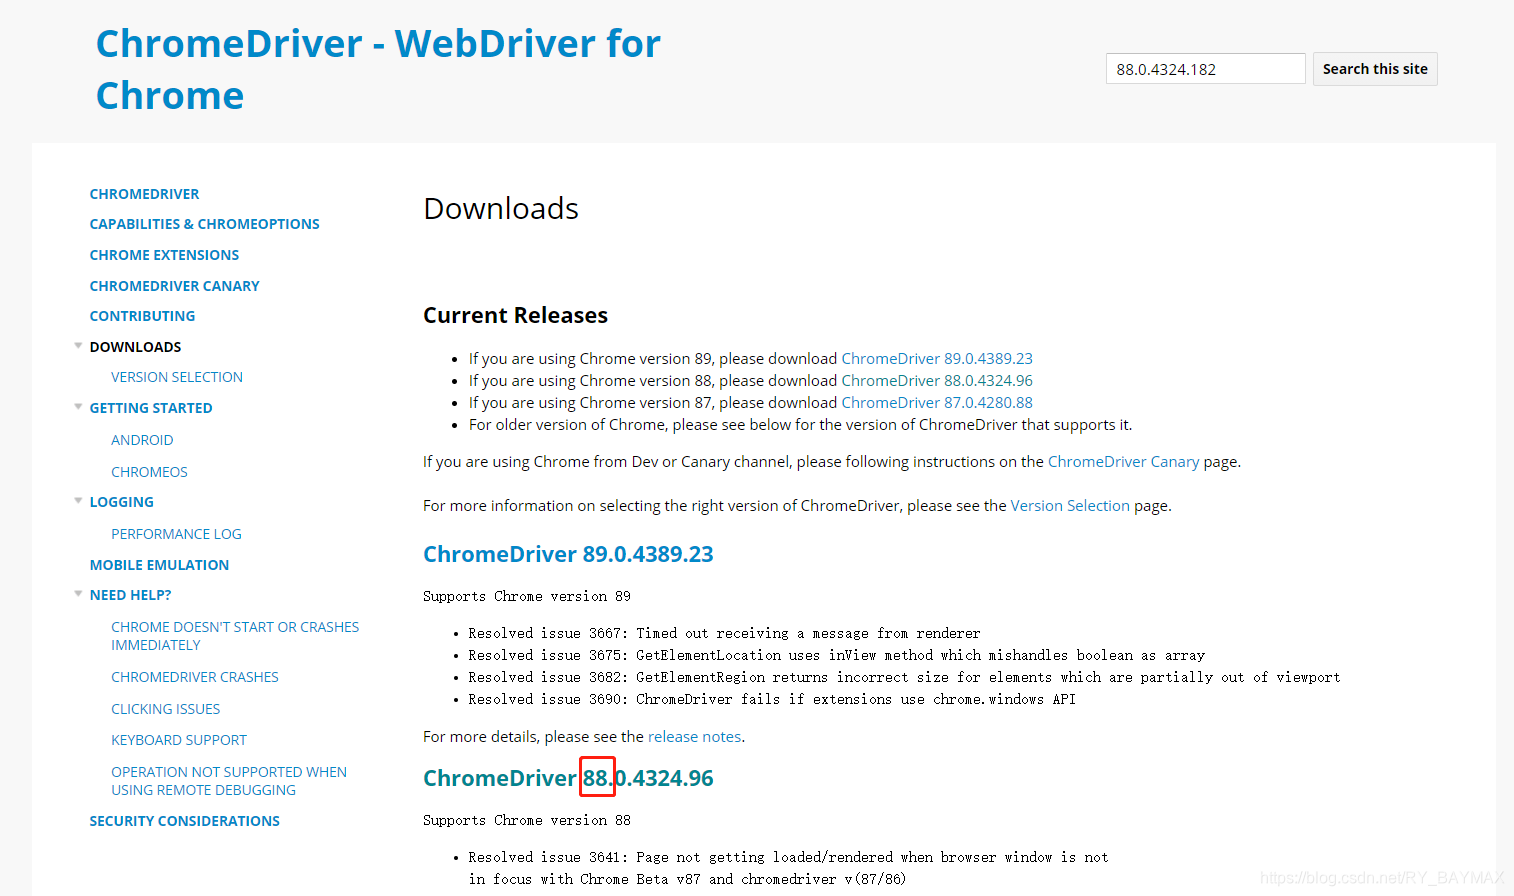Open the CHROME EXTENSIONS sidebar page

pyautogui.click(x=164, y=254)
